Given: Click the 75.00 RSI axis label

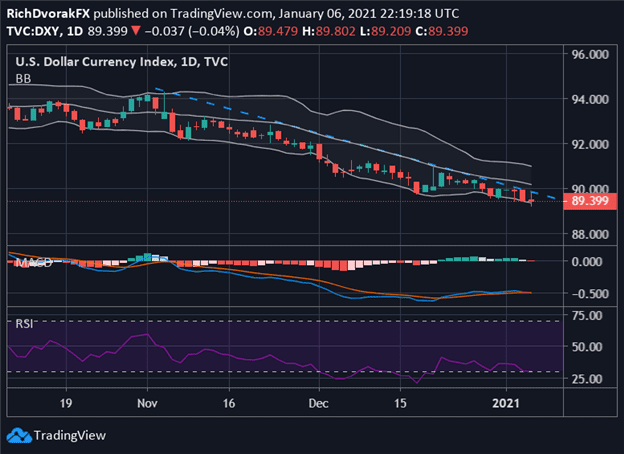Looking at the screenshot, I should pos(587,316).
